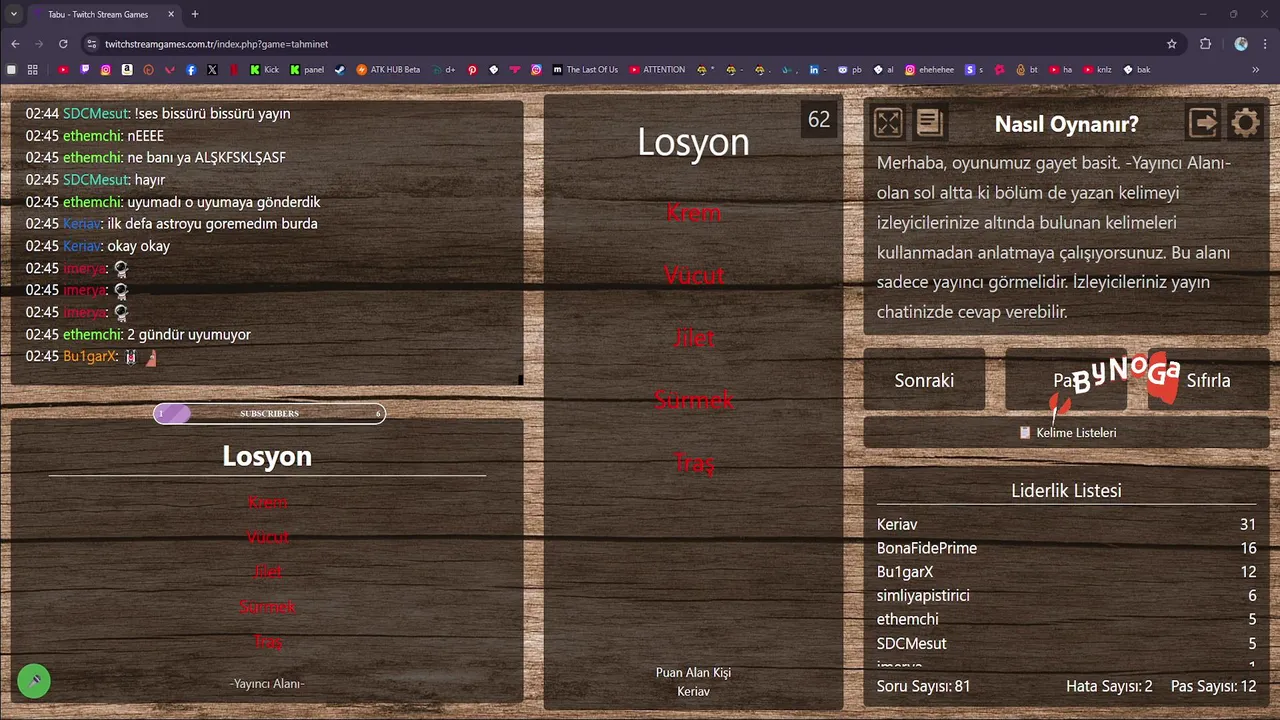Open the Twitch bookmark icon
The image size is (1280, 720).
84,70
